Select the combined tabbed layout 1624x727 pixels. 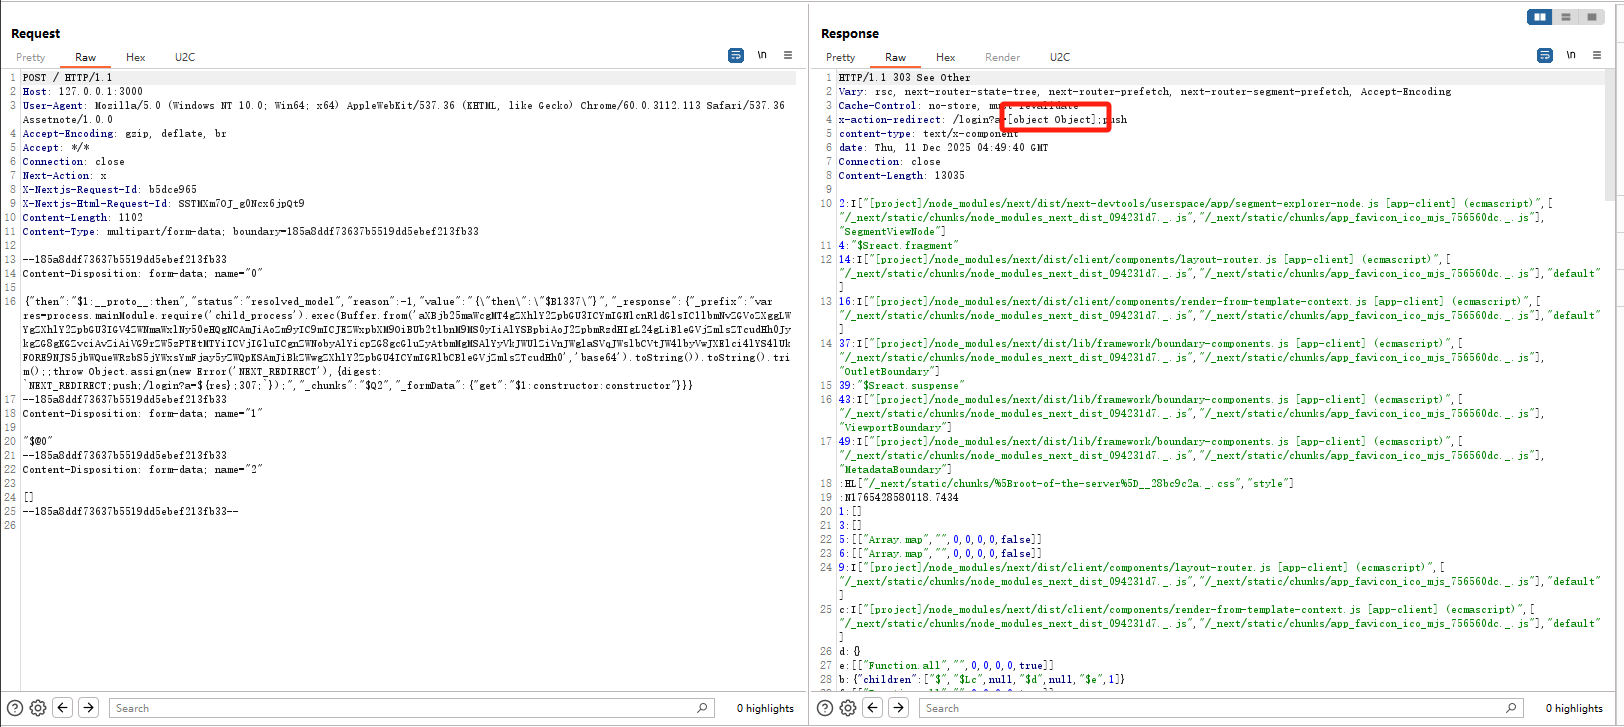1592,17
